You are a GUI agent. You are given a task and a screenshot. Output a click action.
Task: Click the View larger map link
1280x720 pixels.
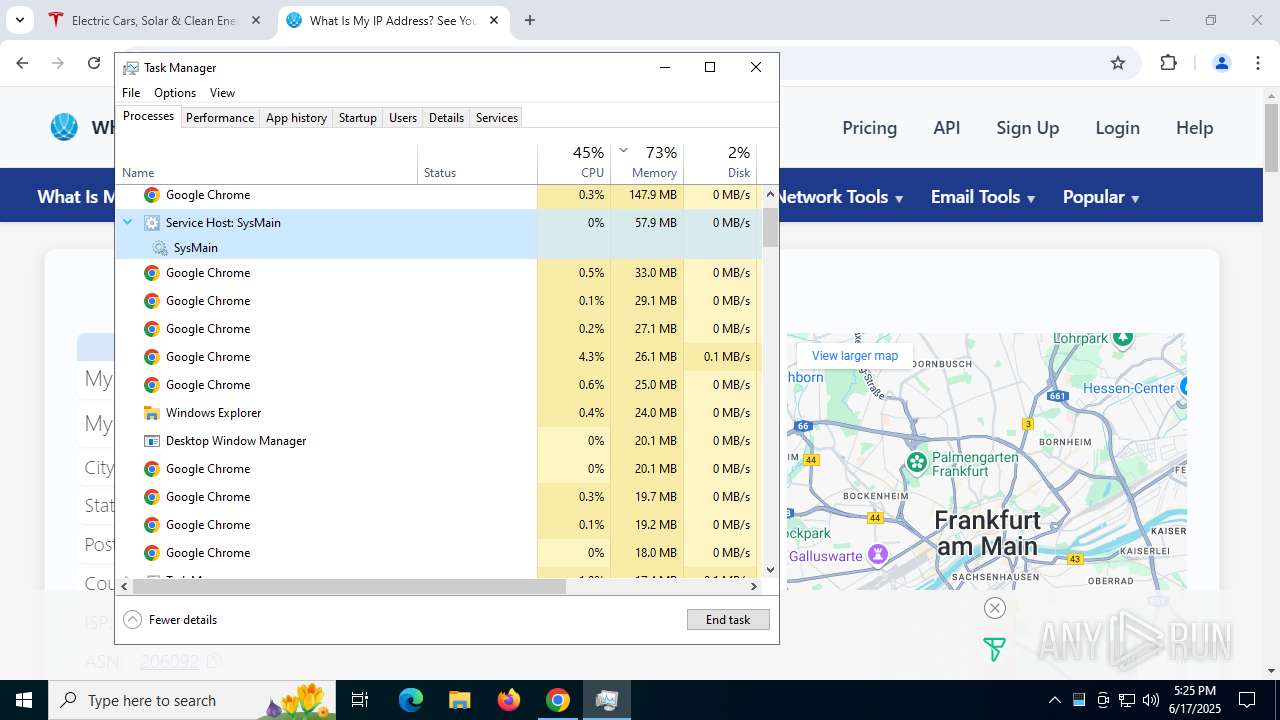pyautogui.click(x=855, y=356)
